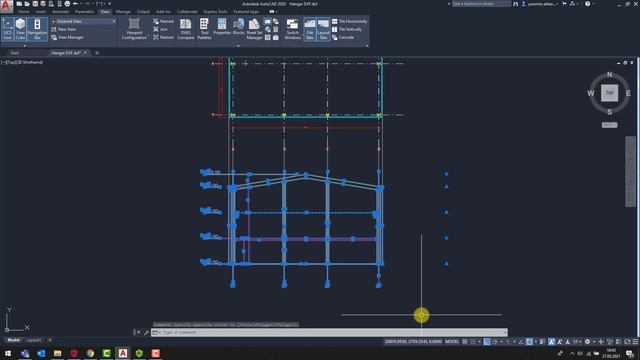Click Restore viewports button
Viewport: 640px width, 360px height.
pos(163,37)
